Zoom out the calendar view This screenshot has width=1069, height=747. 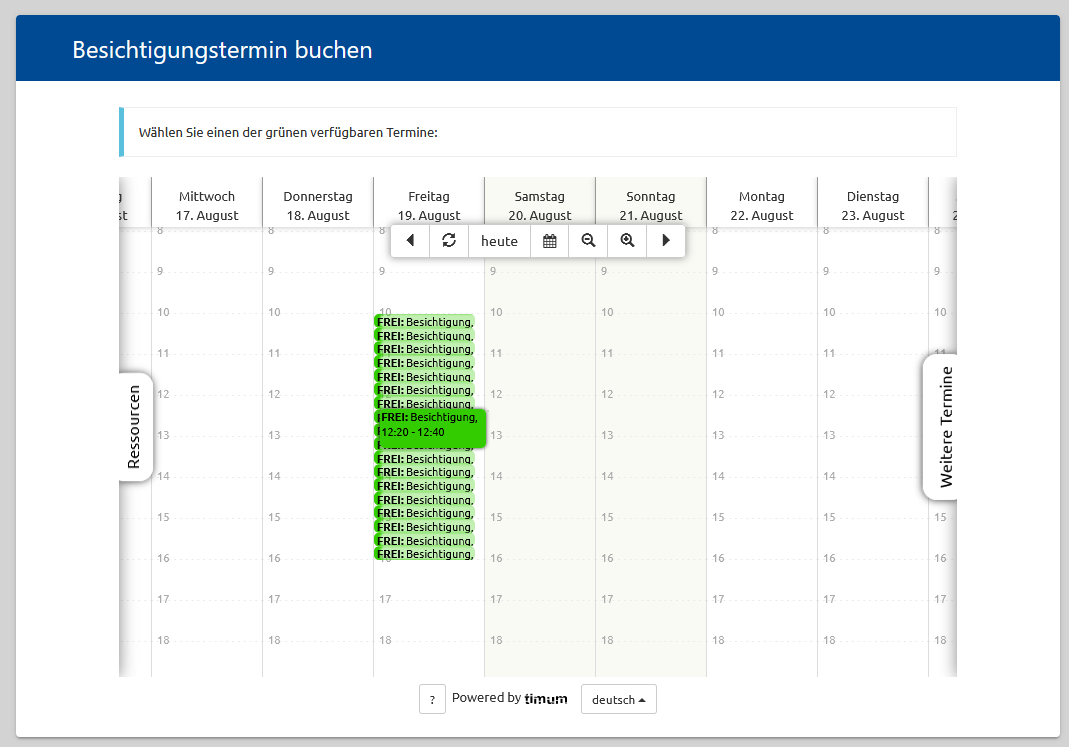coord(588,241)
